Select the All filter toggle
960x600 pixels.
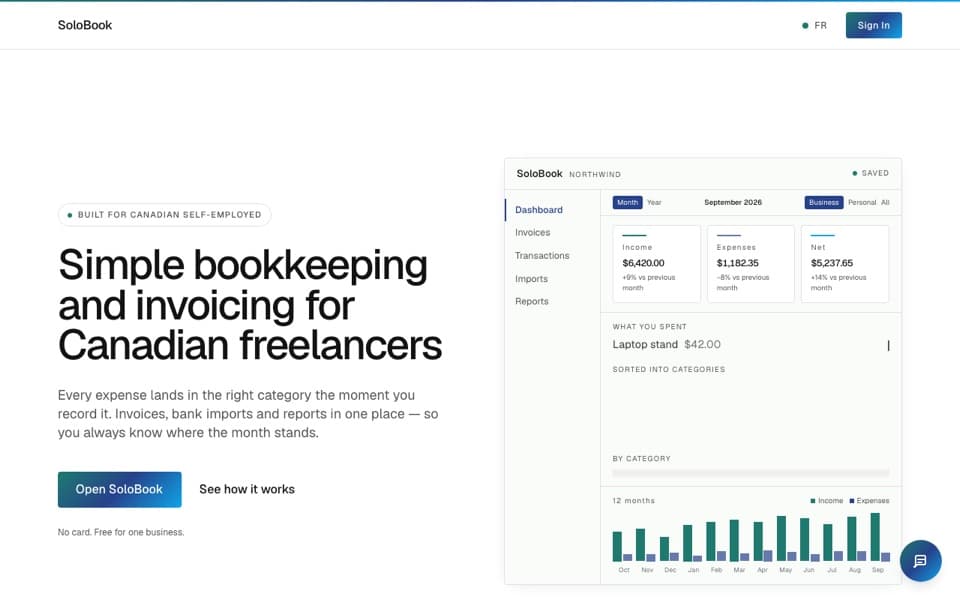[x=885, y=202]
